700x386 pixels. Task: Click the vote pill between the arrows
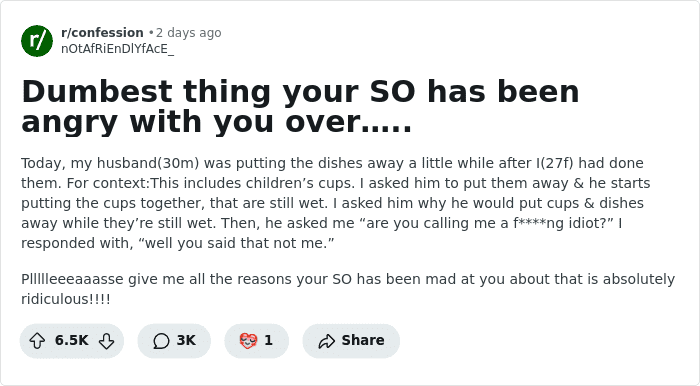point(72,341)
